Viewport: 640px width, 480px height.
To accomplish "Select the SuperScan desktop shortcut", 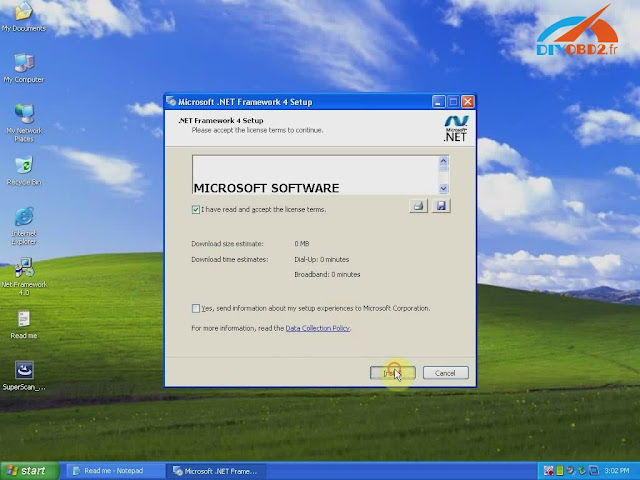I will point(24,376).
